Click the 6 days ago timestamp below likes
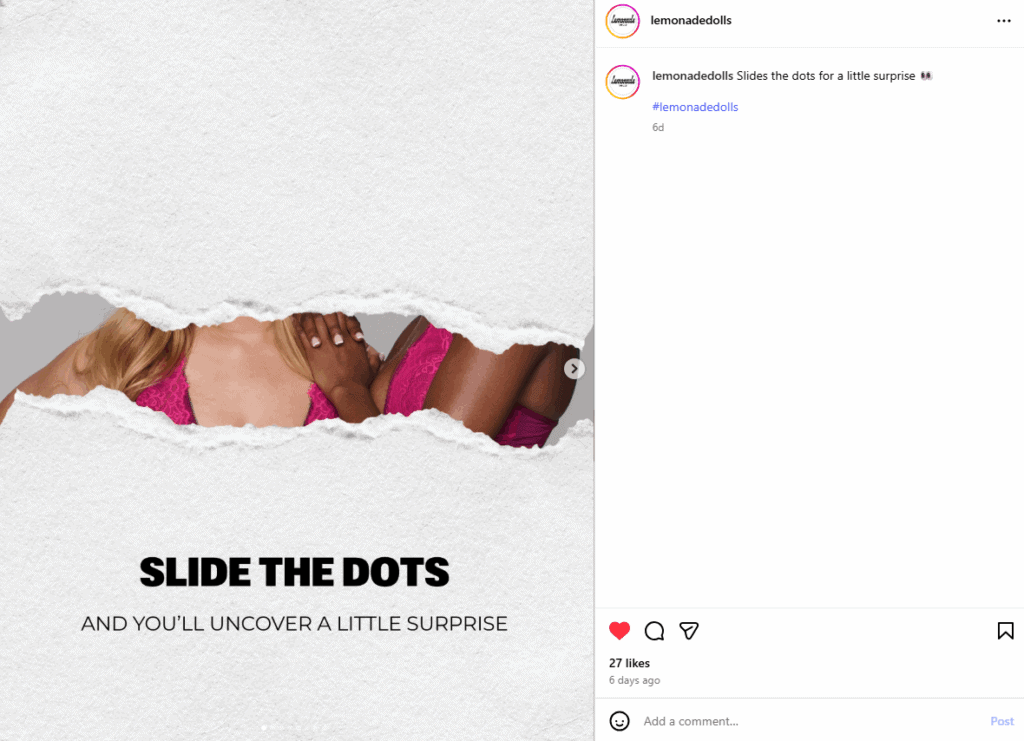Screen dimensions: 1024x741 634,680
